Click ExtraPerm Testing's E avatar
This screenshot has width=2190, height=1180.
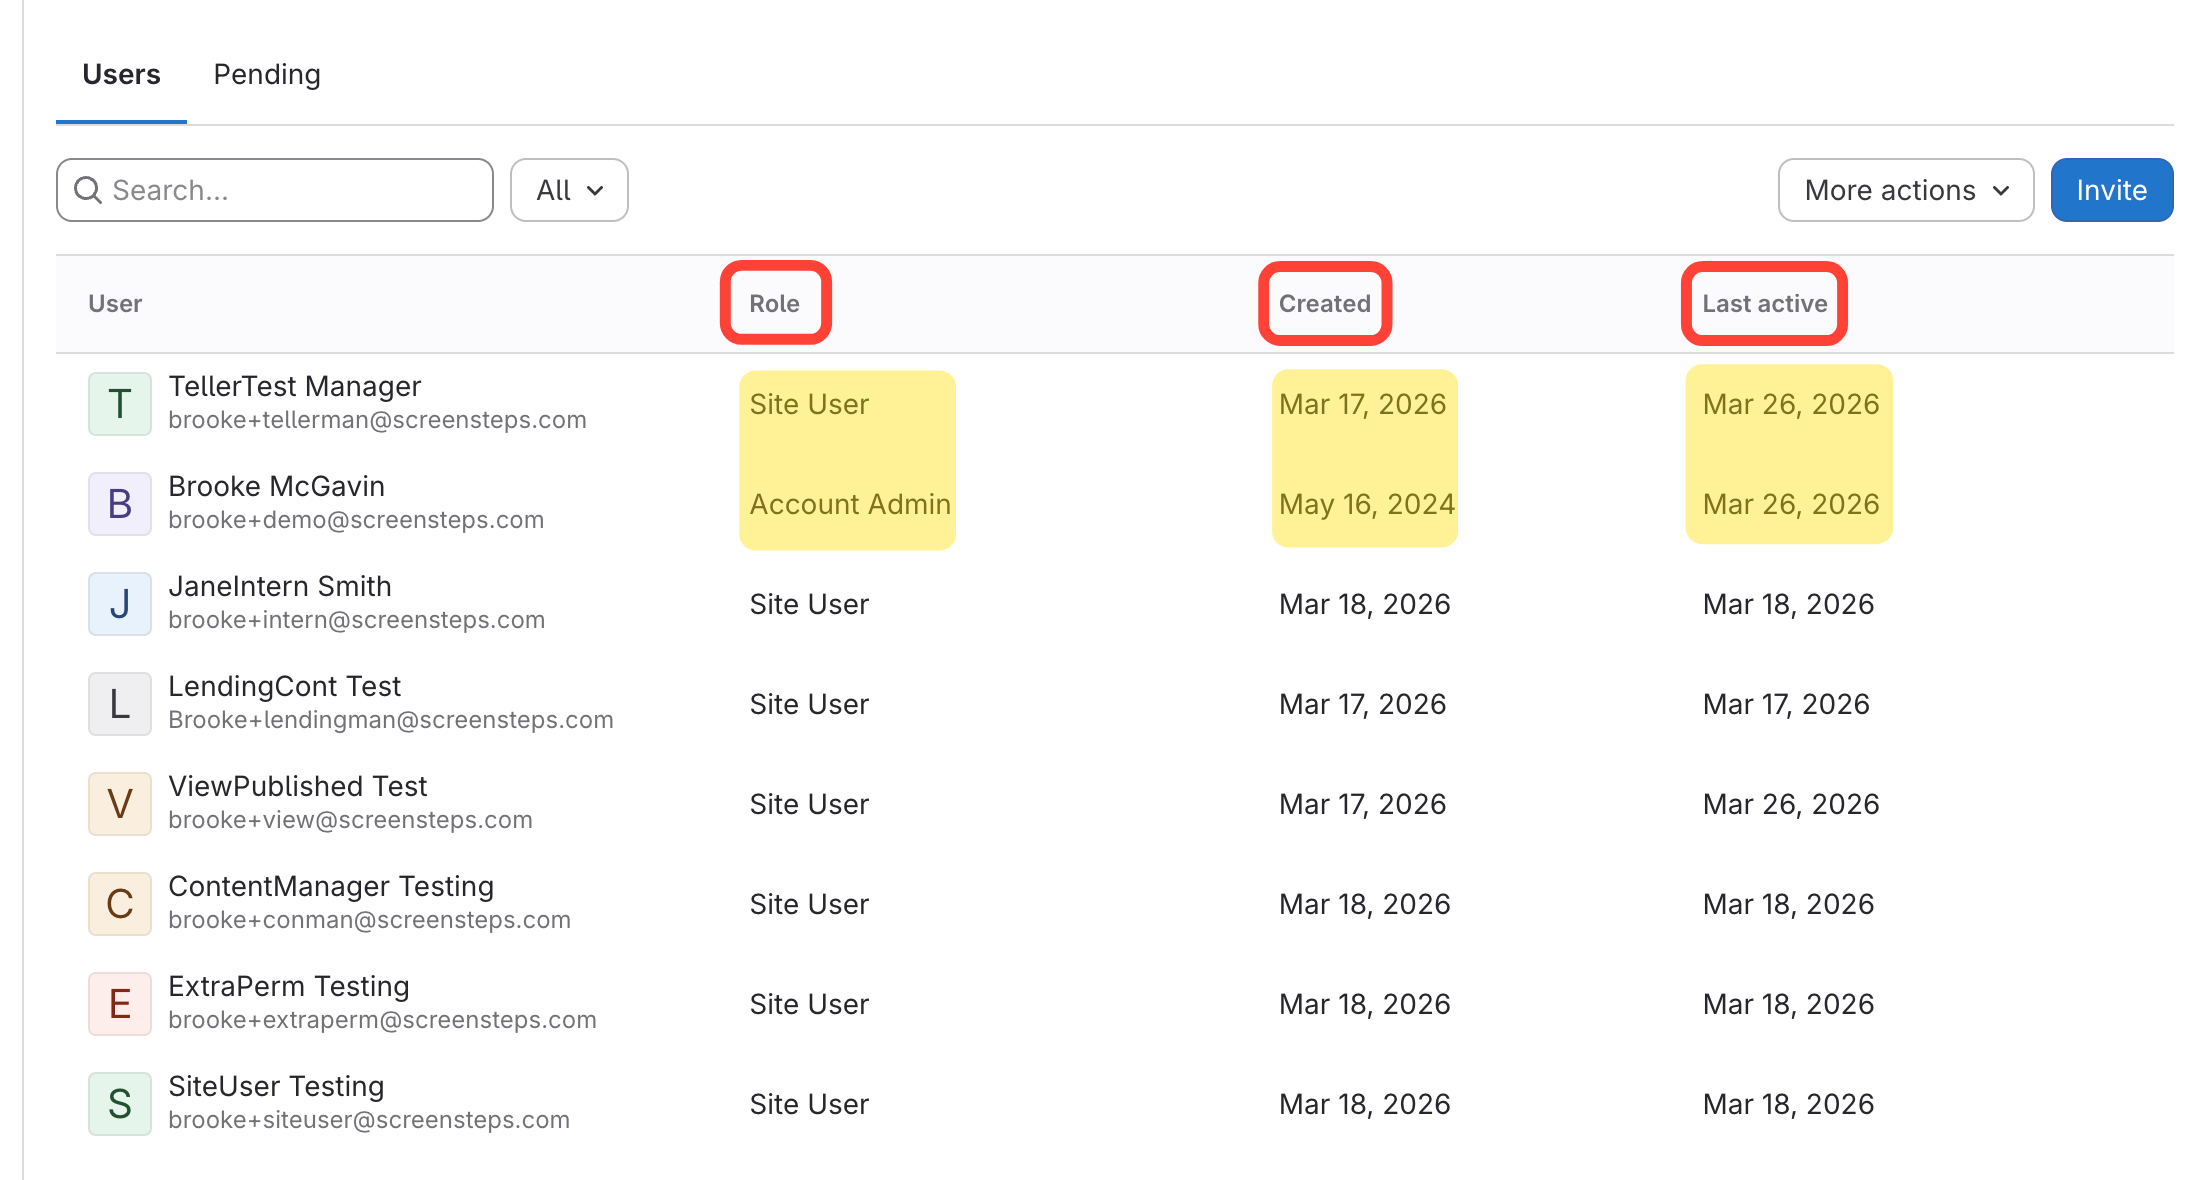pyautogui.click(x=120, y=1004)
